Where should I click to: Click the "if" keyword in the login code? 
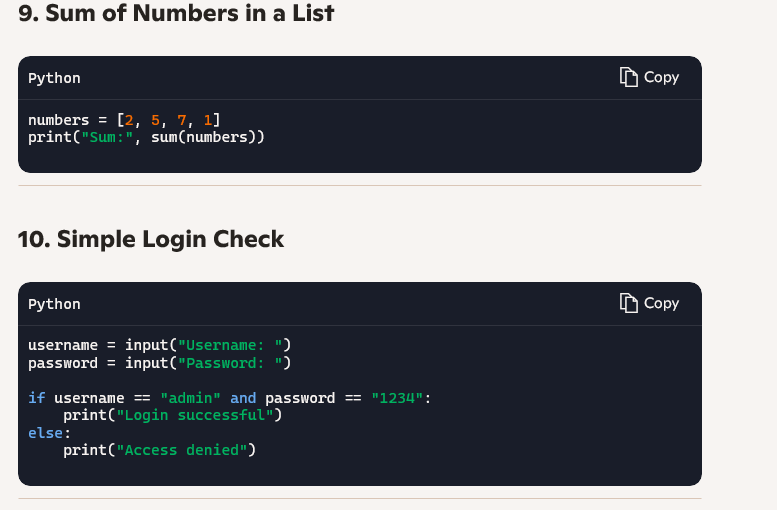36,398
